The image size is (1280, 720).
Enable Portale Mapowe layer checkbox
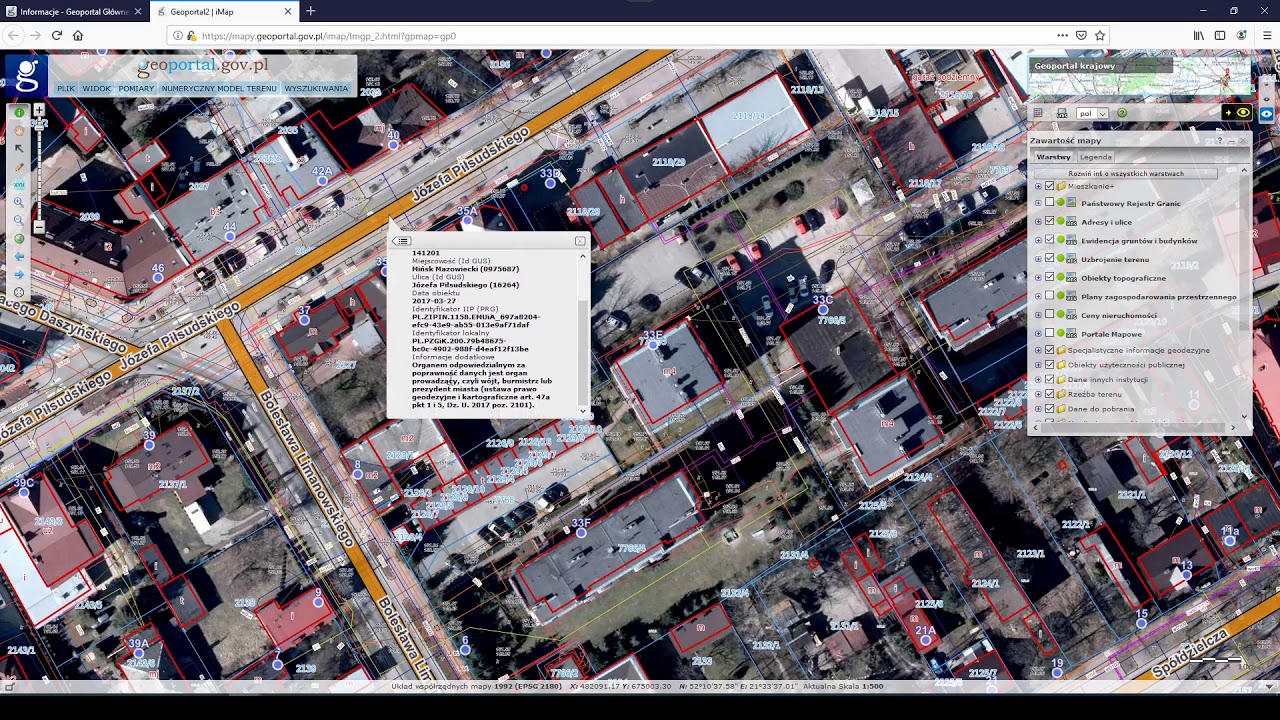(1049, 334)
